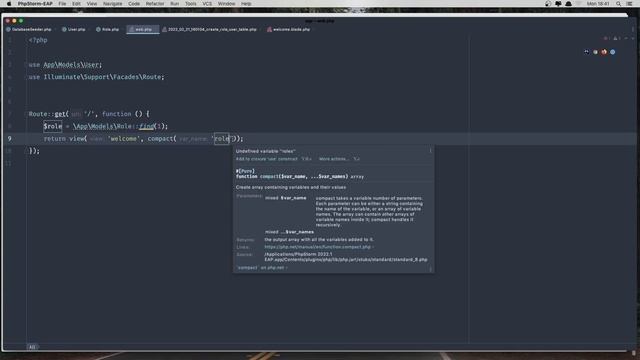This screenshot has width=640, height=360.
Task: Open the Window menu
Action: pos(227,4)
